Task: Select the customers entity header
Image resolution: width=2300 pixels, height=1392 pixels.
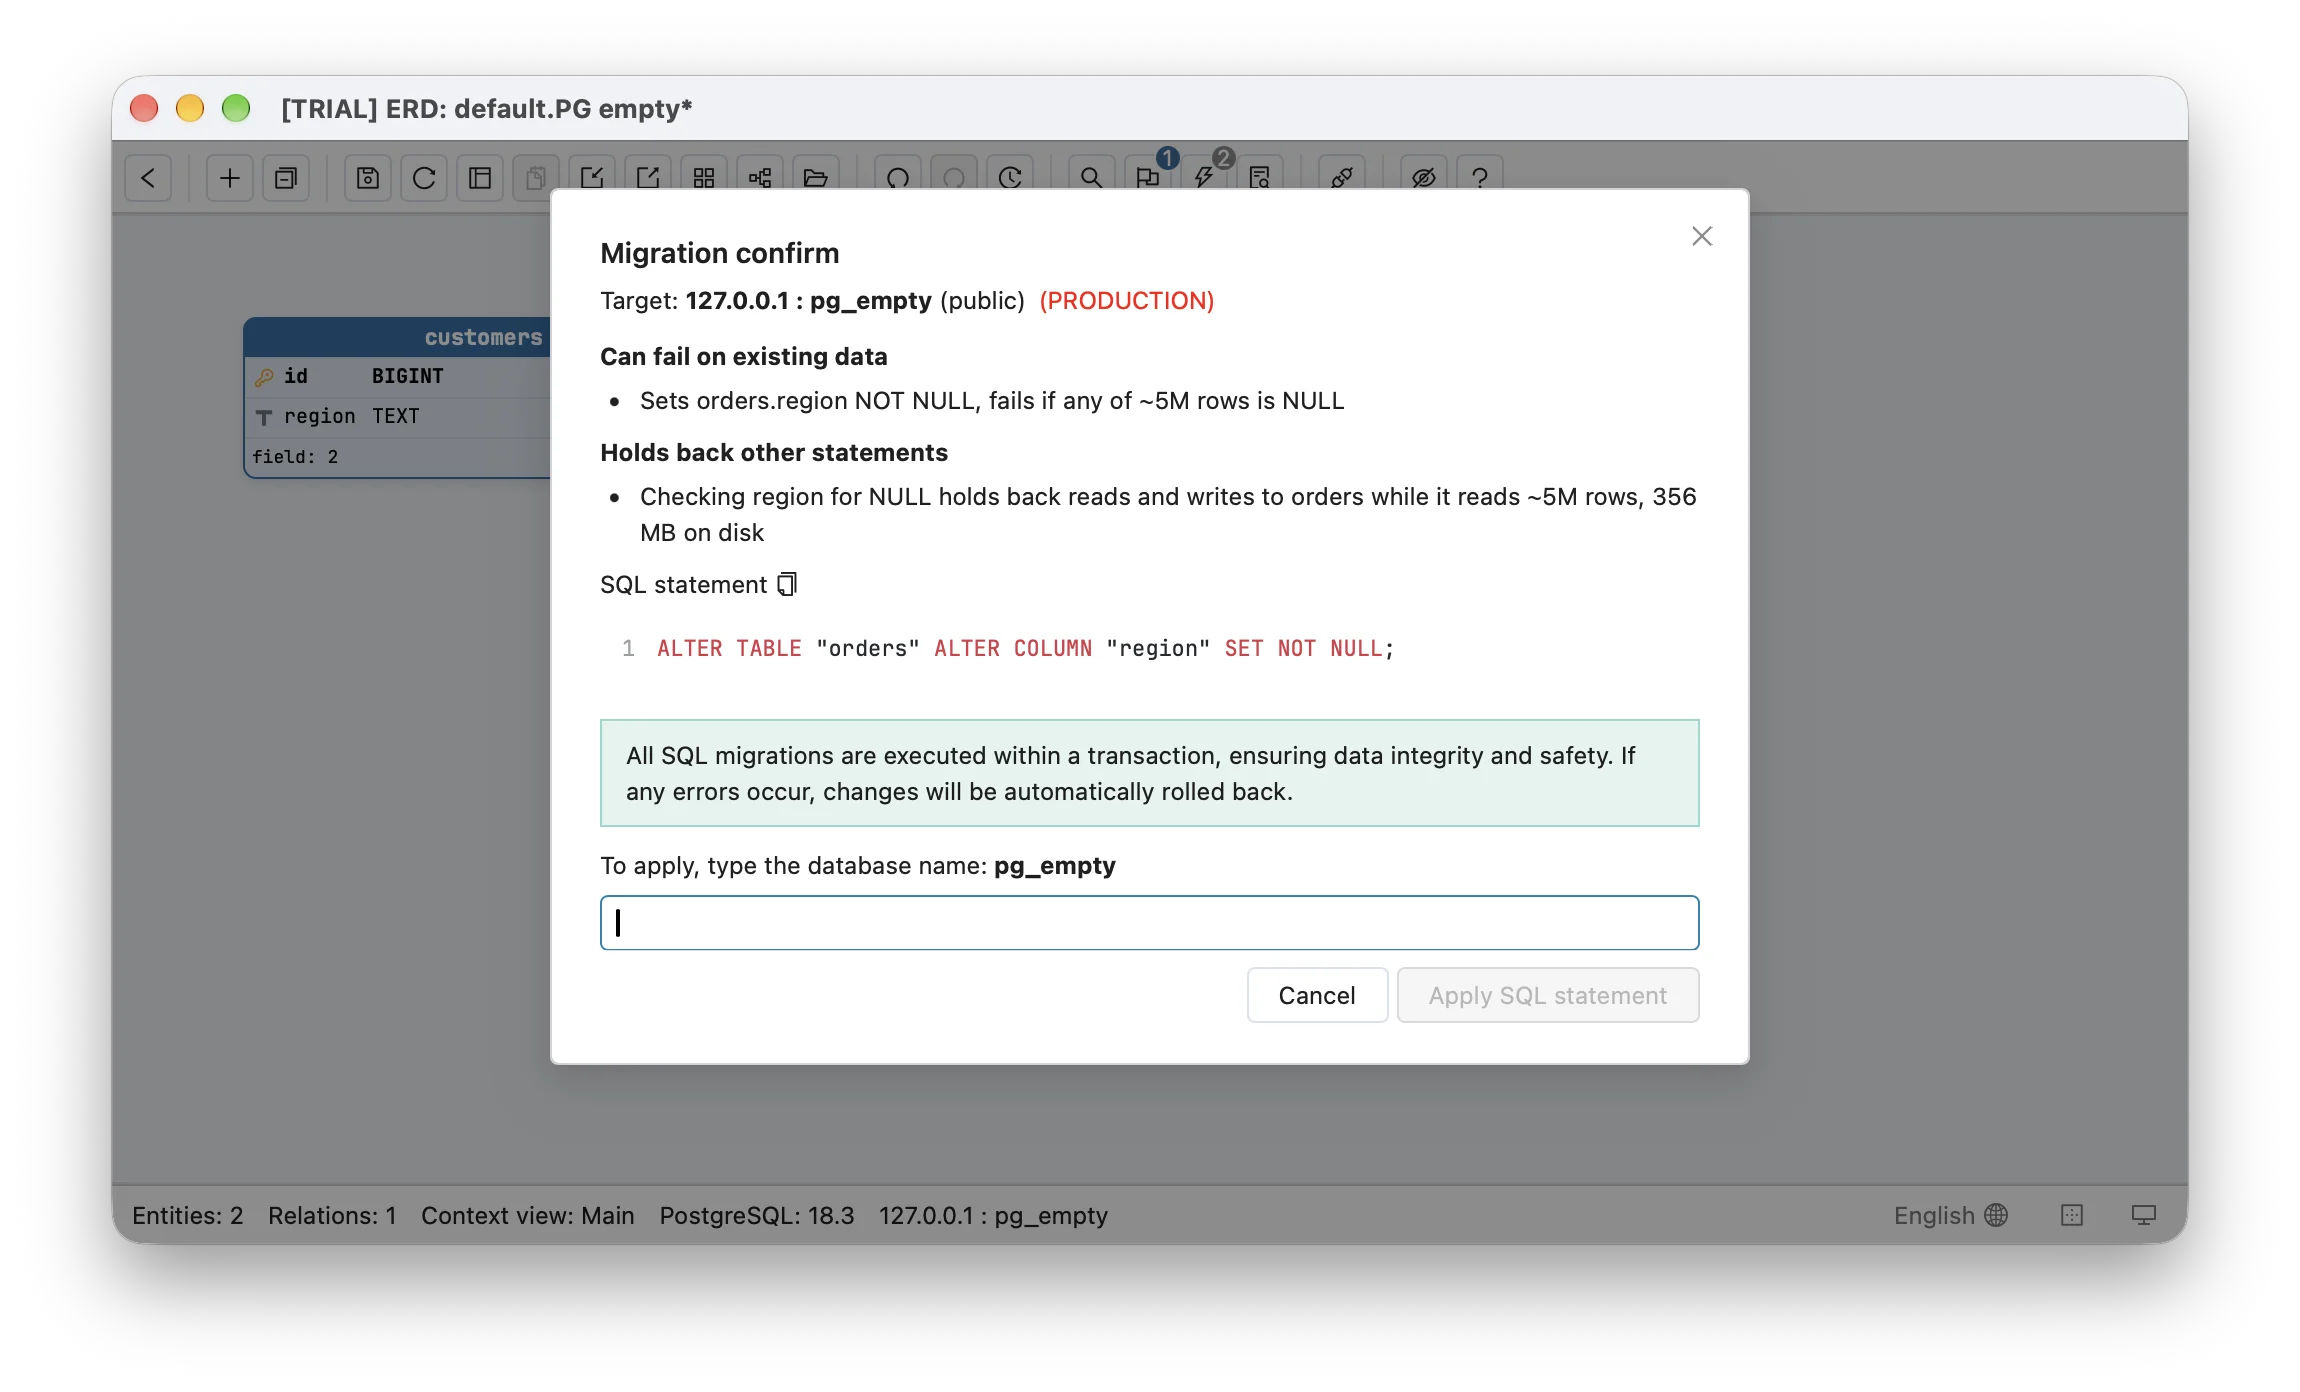Action: (398, 338)
